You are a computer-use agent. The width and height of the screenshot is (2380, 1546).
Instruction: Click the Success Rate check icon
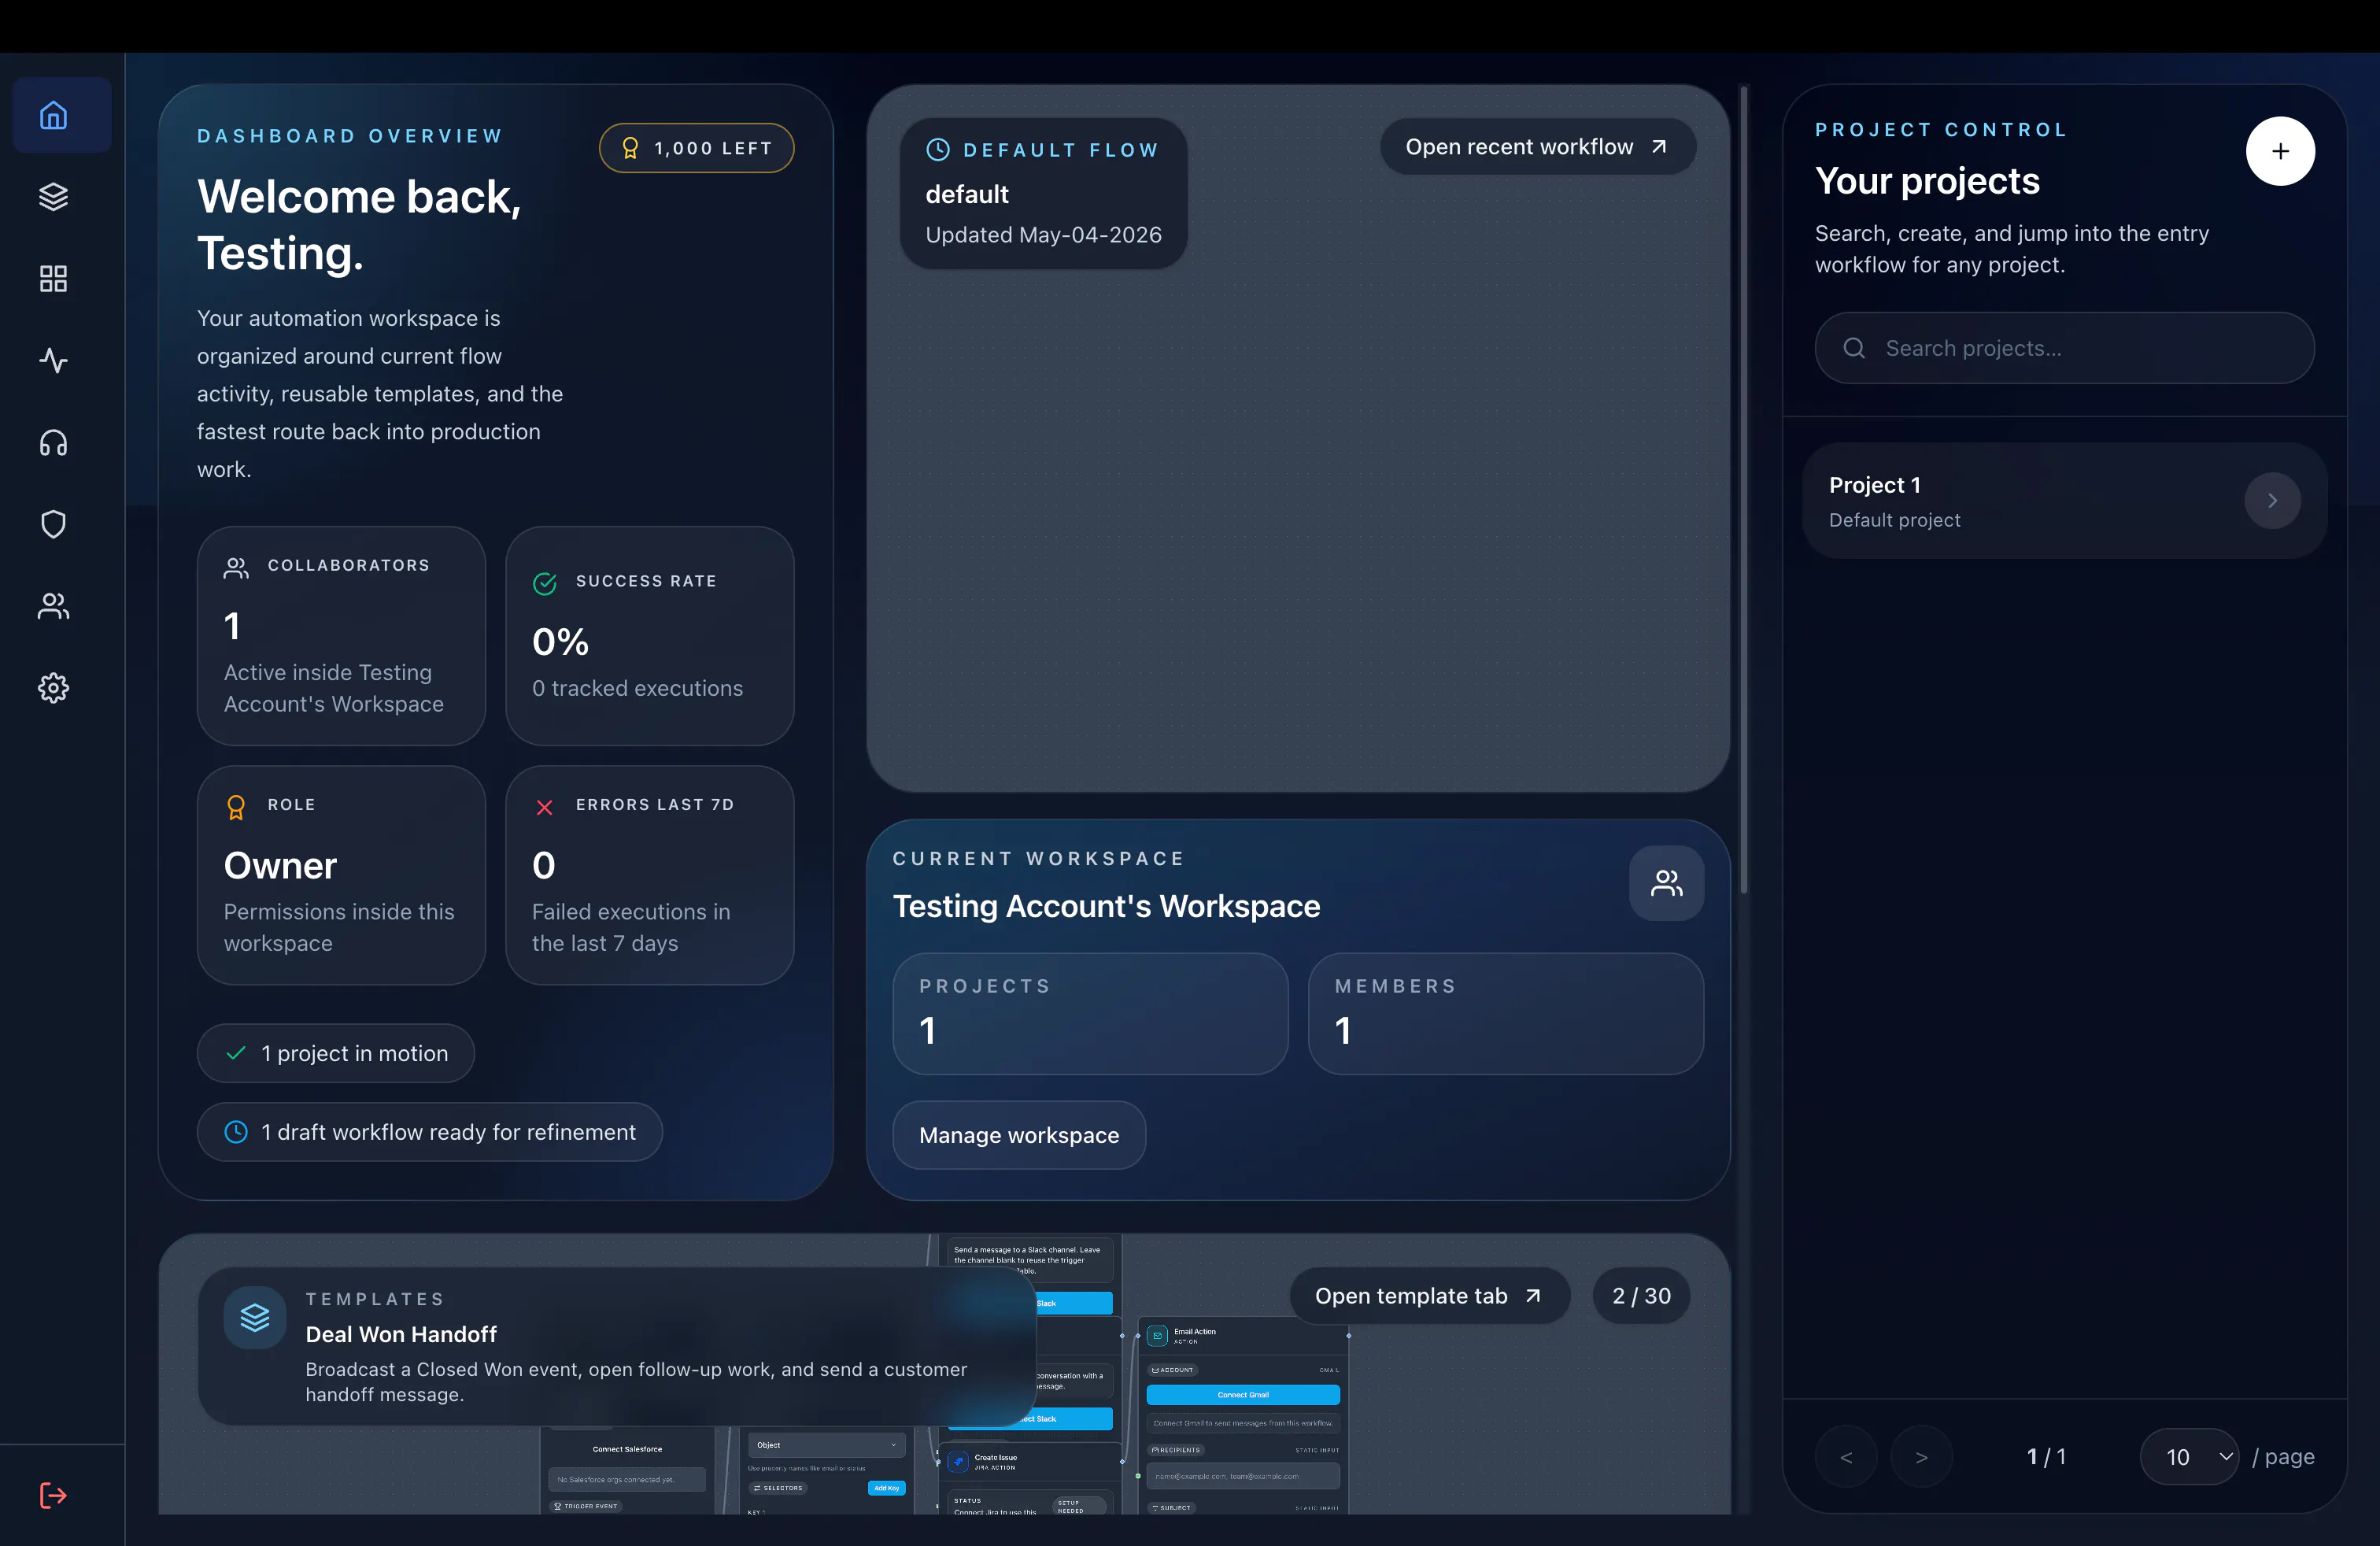click(544, 584)
